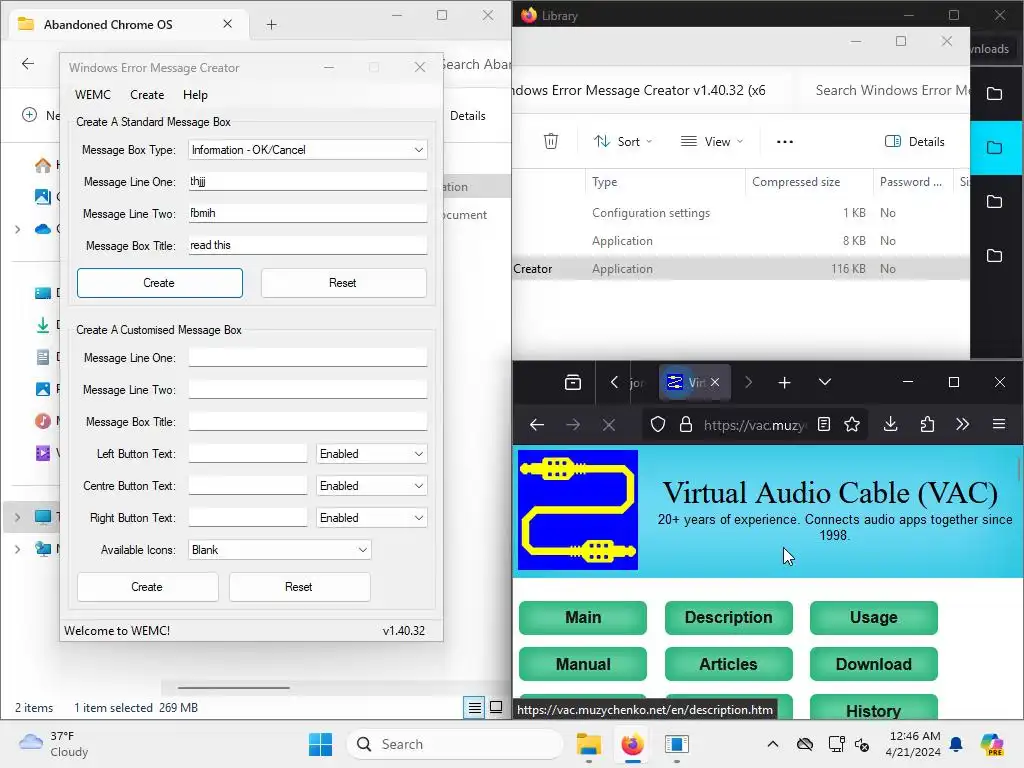The width and height of the screenshot is (1024, 768).
Task: Open a new Firefox tab
Action: [784, 382]
